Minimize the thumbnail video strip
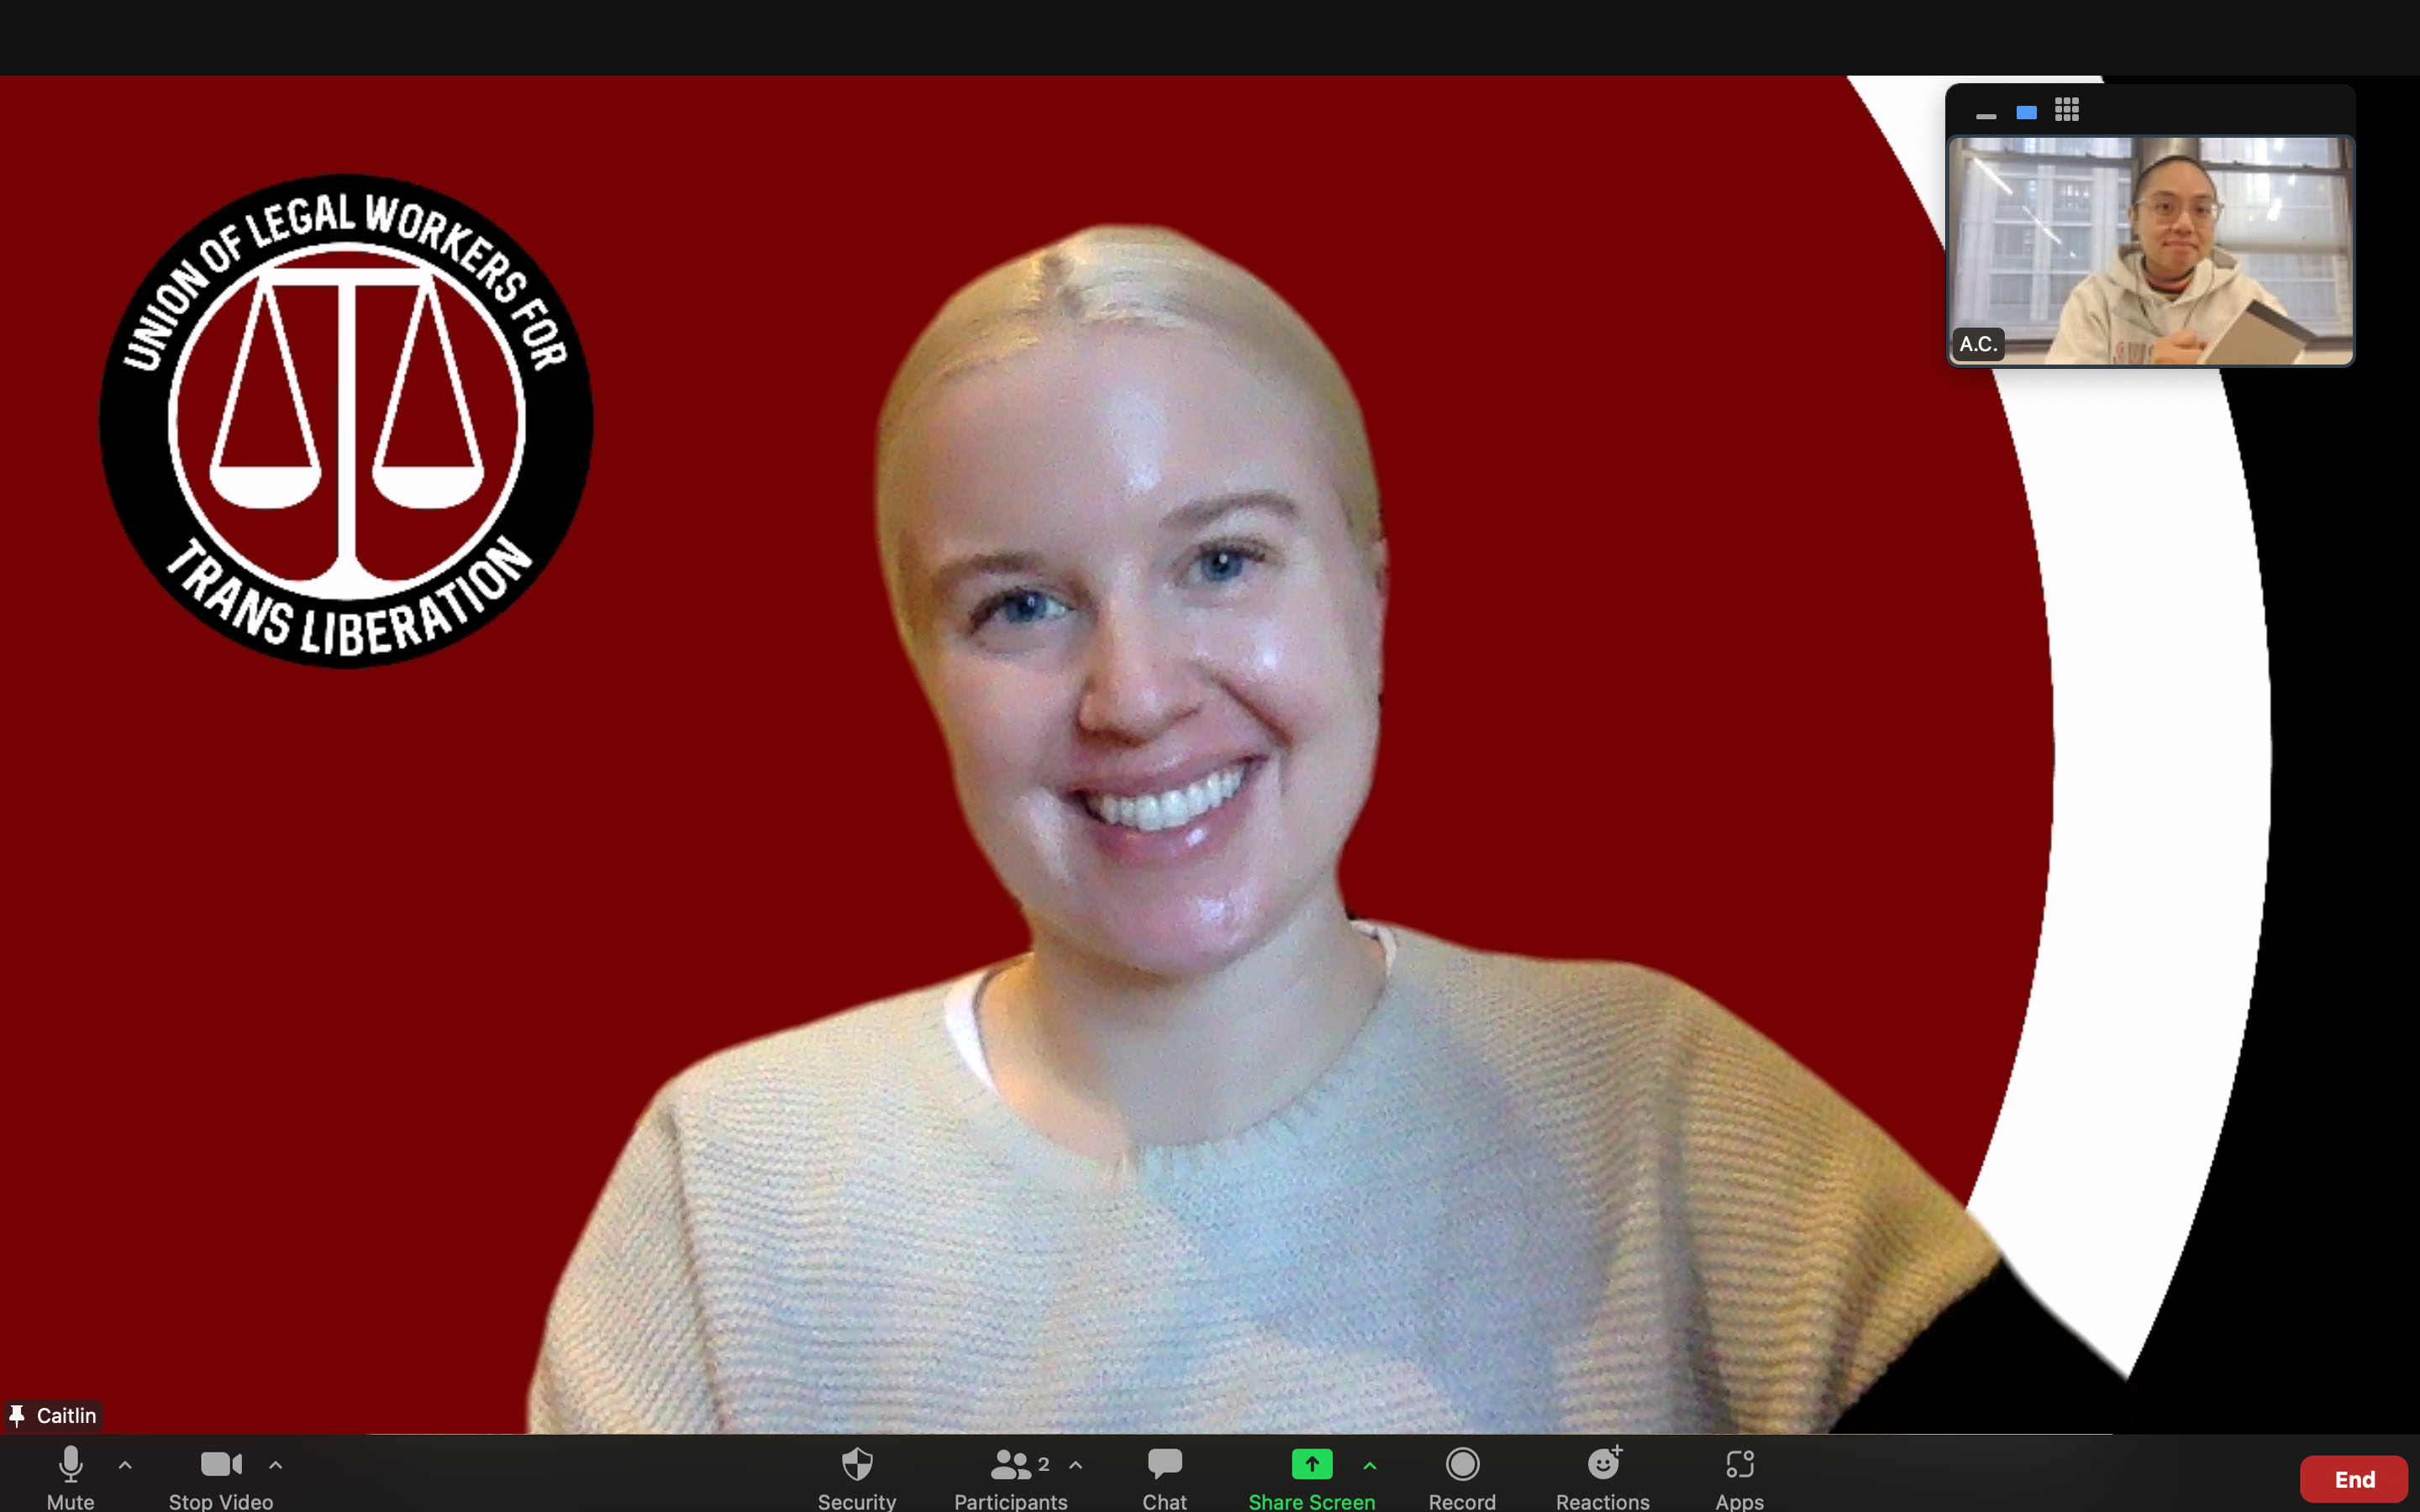 coord(1986,116)
